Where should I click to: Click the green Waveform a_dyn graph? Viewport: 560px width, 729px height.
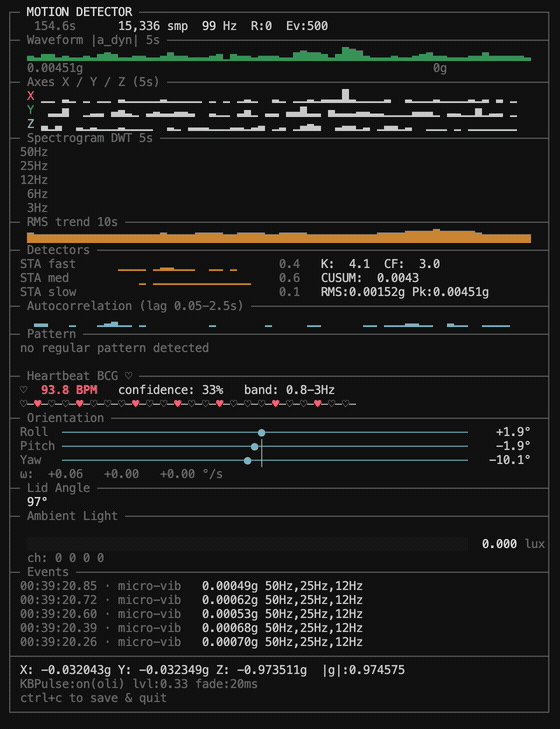point(279,54)
